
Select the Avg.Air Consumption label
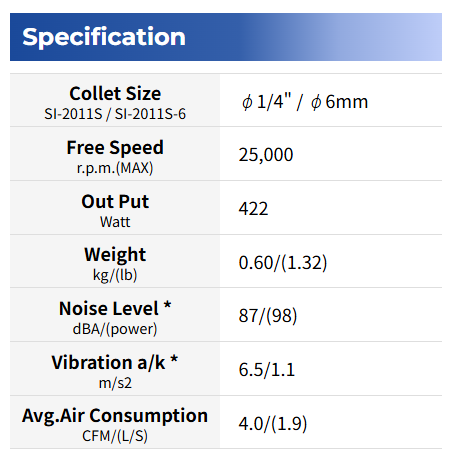click(115, 416)
